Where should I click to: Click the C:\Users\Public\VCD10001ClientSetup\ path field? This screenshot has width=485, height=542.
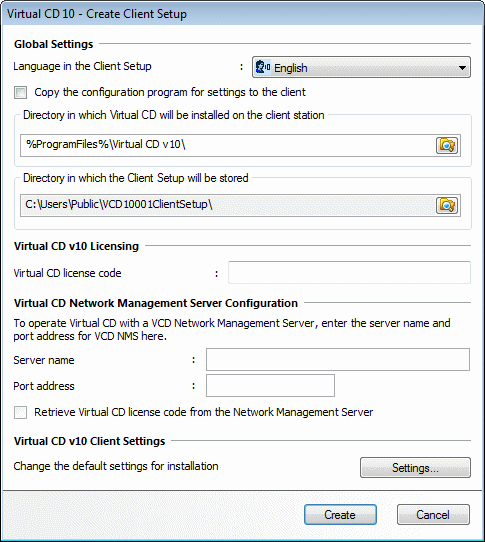click(227, 205)
